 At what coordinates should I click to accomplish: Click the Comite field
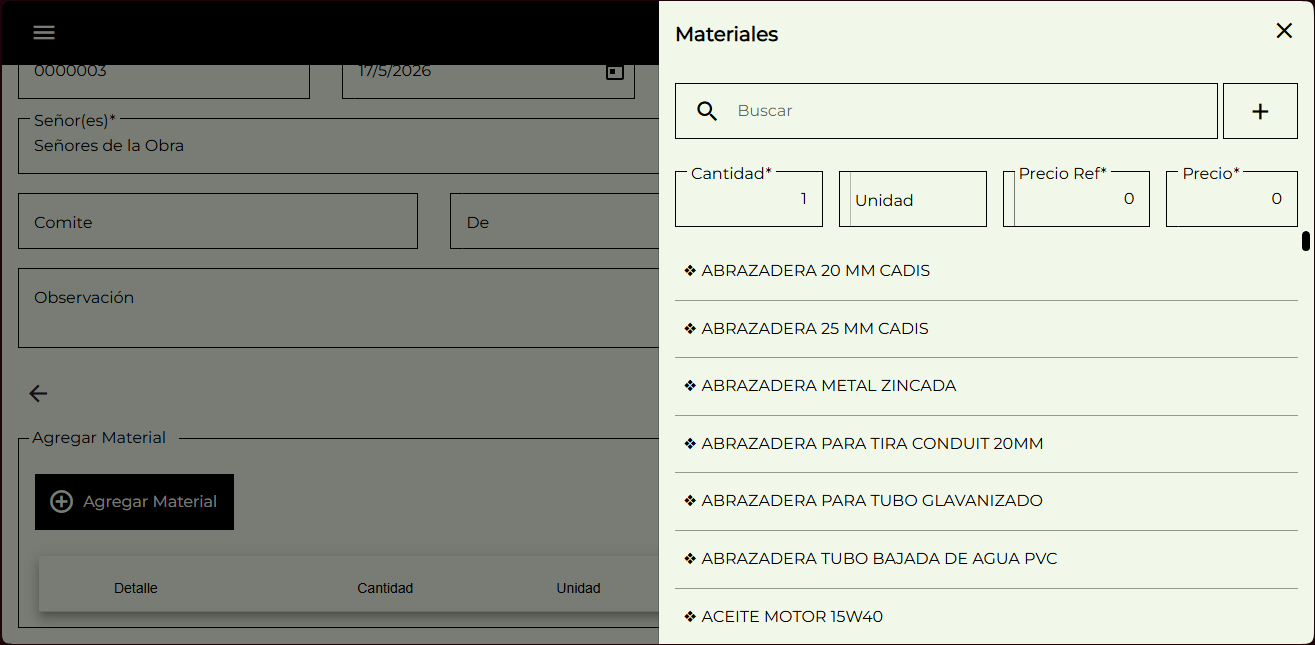coord(218,221)
